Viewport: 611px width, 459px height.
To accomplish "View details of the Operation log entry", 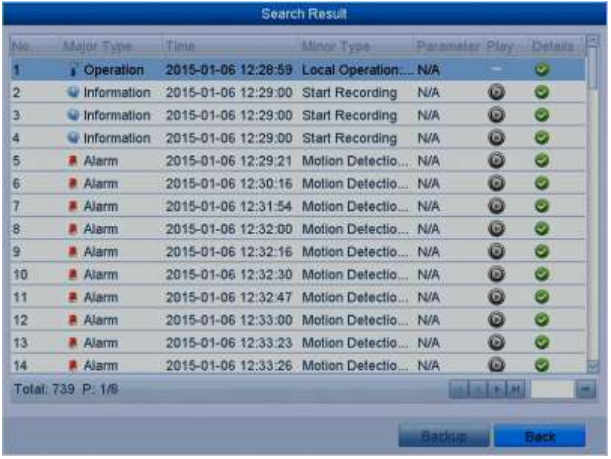I will (542, 70).
